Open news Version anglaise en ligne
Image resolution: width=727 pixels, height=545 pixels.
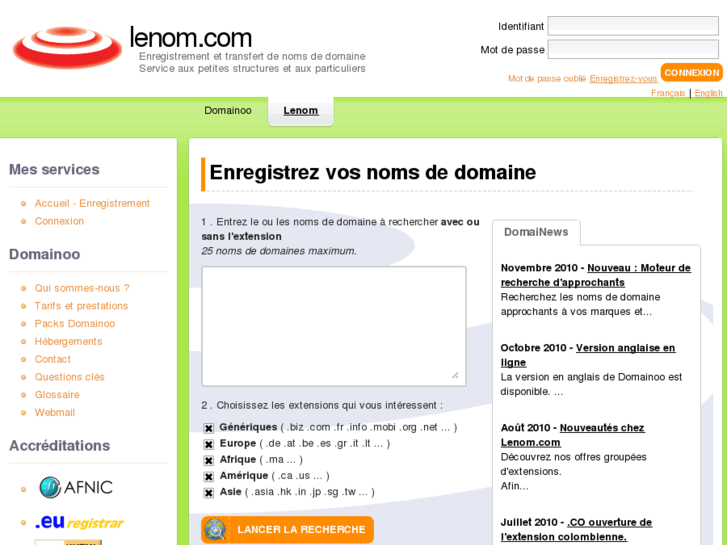588,355
